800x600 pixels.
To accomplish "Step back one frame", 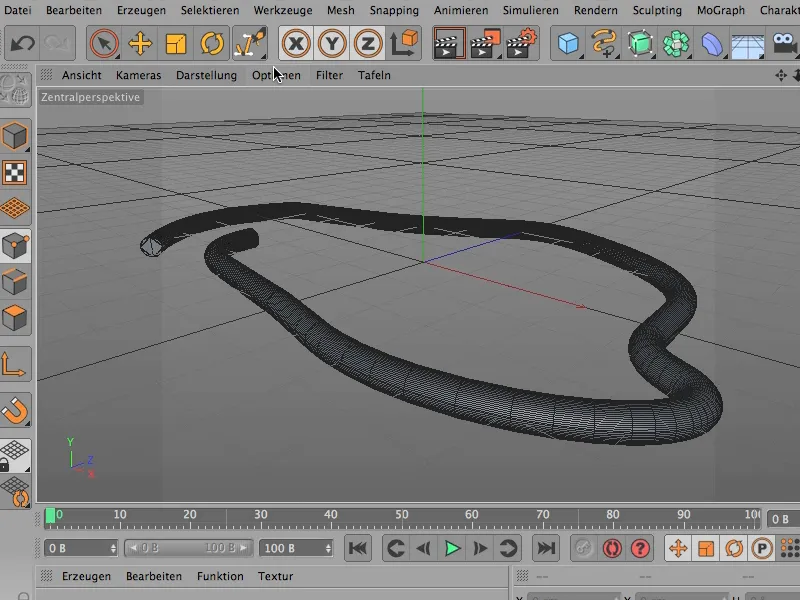I will point(423,548).
